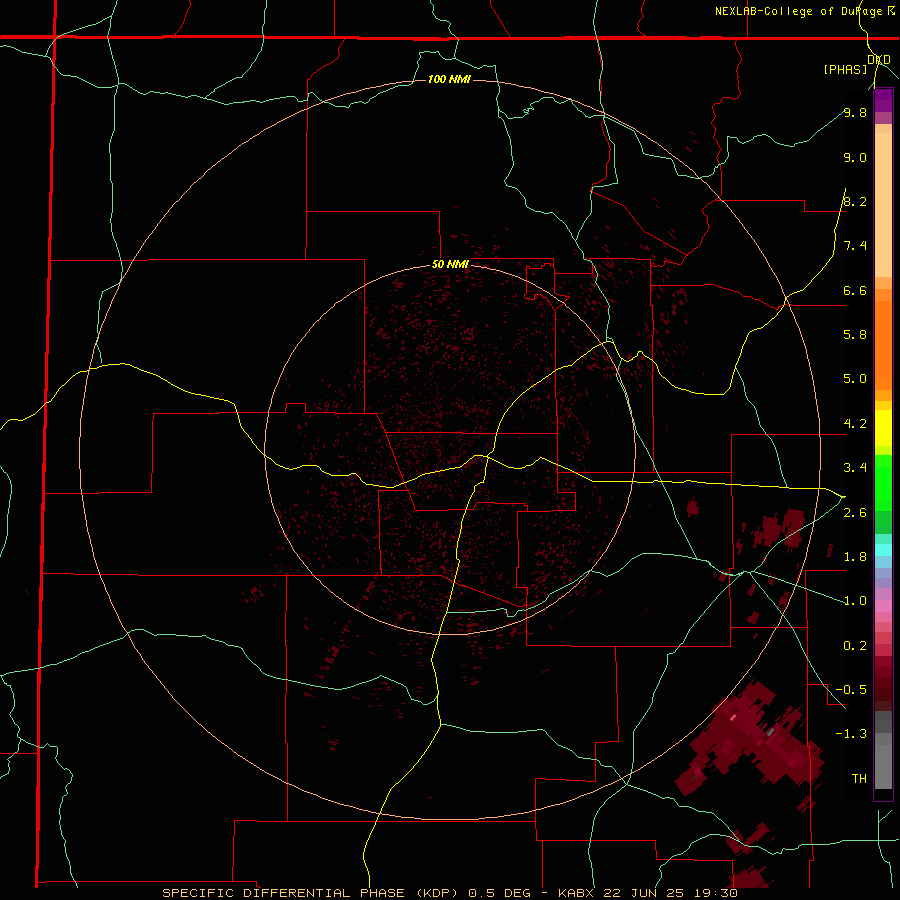Screen dimensions: 900x900
Task: Click the TH threshold label
Action: [x=859, y=778]
